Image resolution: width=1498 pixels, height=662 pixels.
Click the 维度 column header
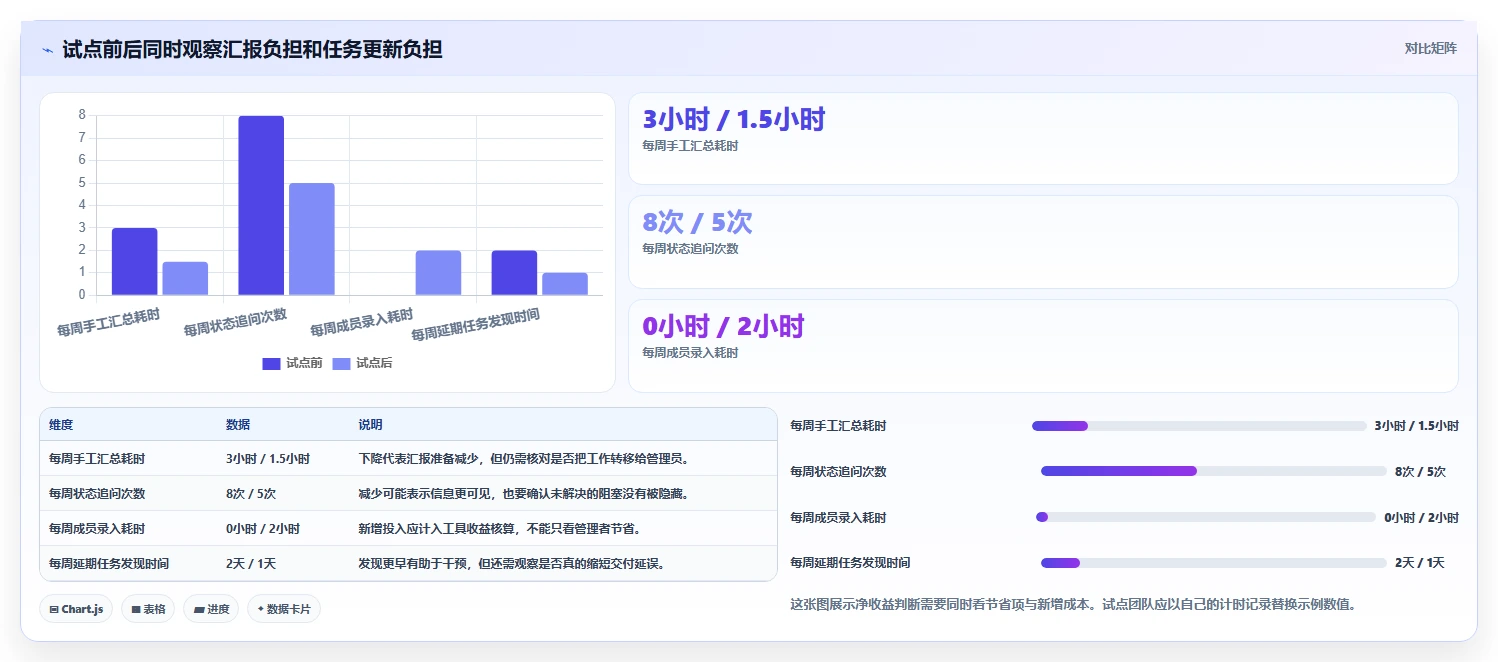(61, 425)
